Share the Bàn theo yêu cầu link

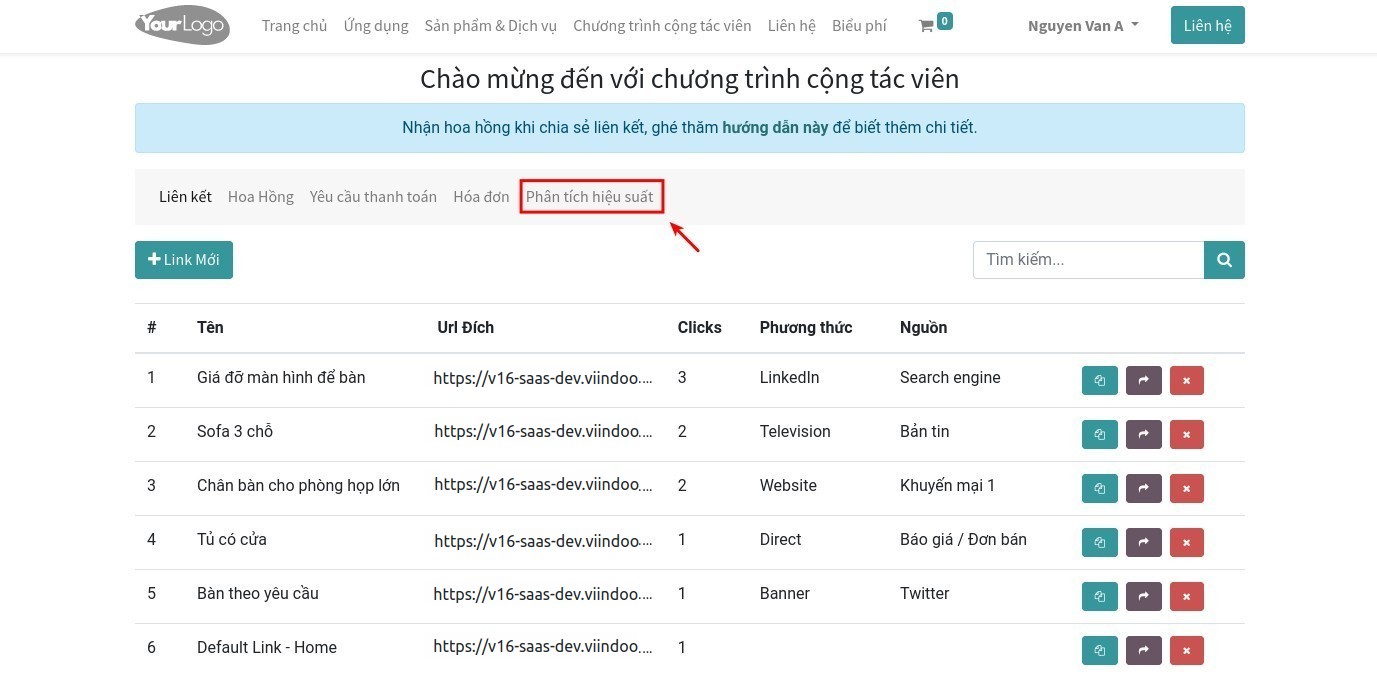1143,597
